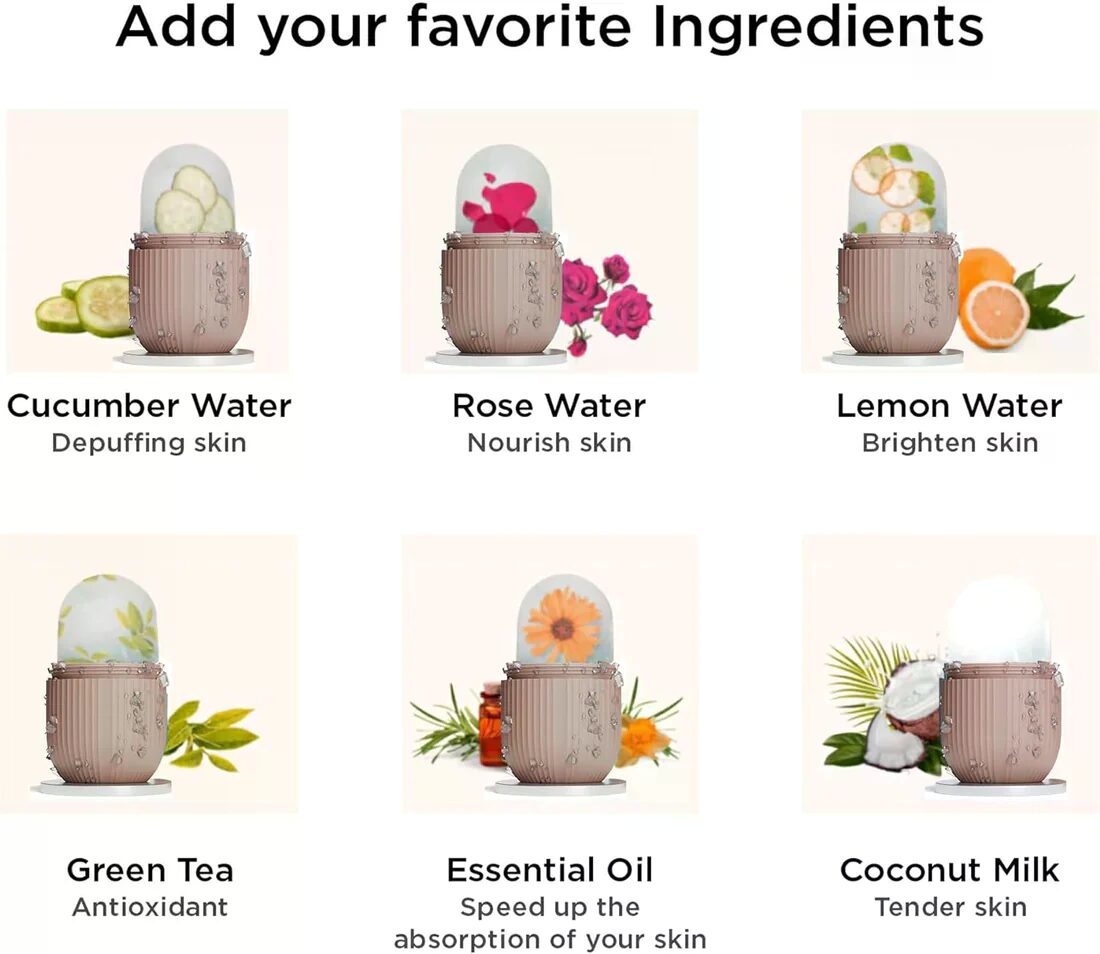Select the Lemon Water title text
The image size is (1100, 954).
coord(949,405)
